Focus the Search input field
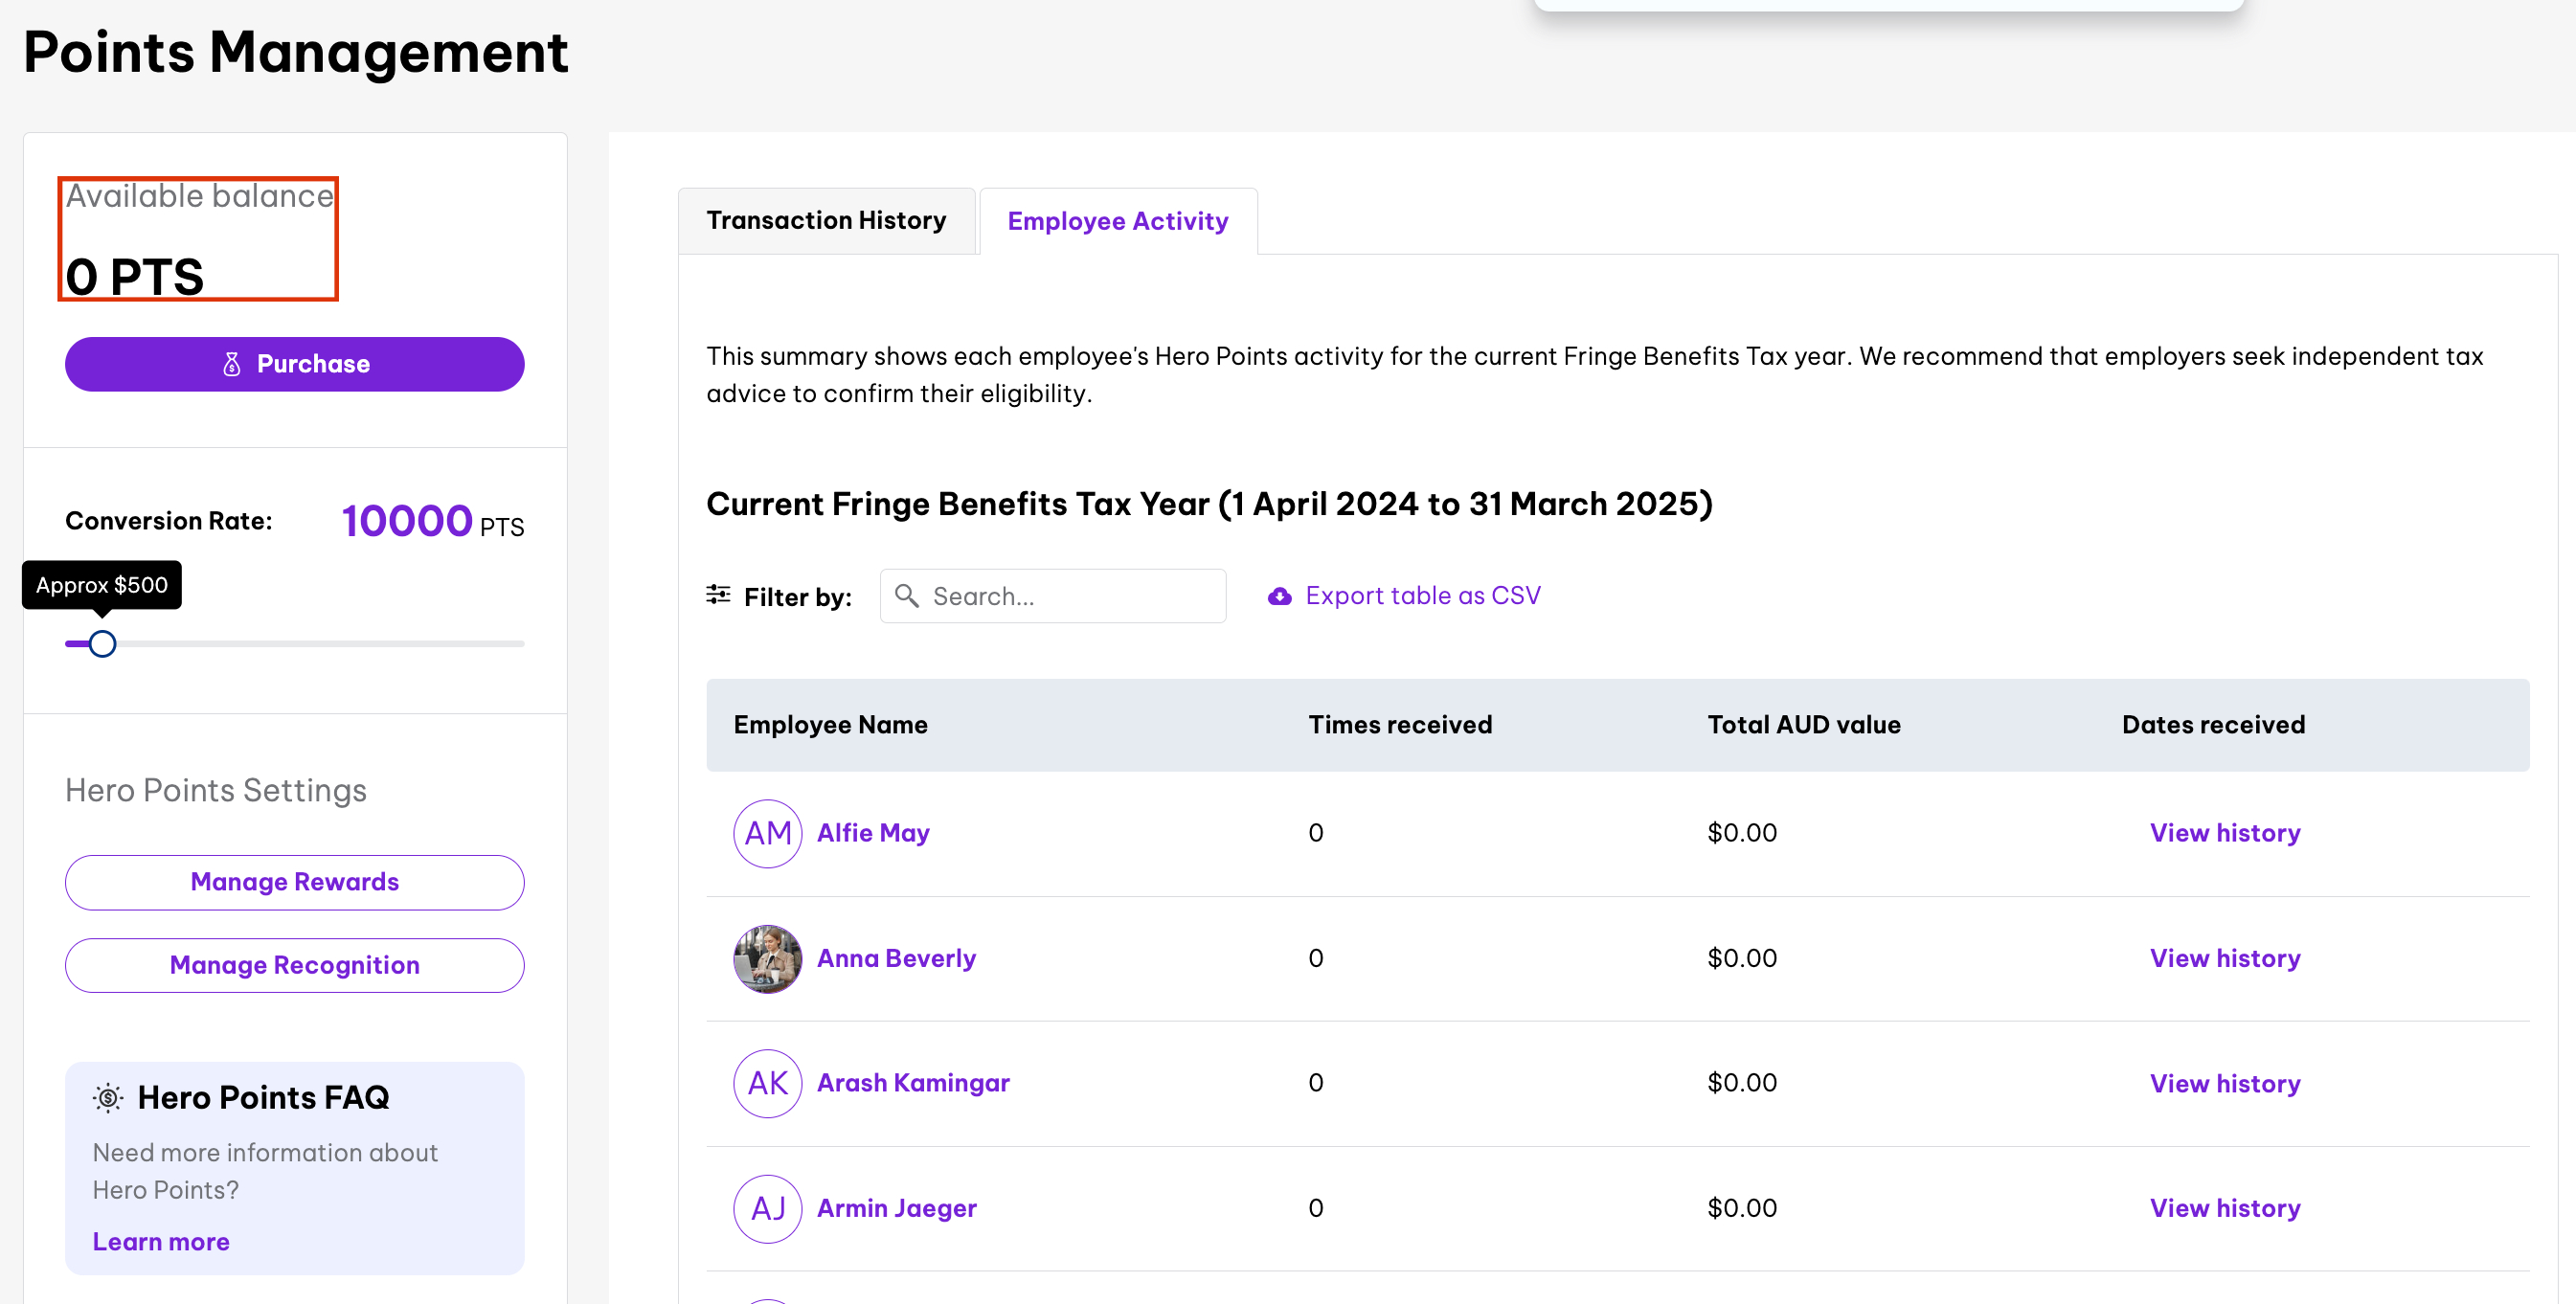This screenshot has height=1304, width=2576. (x=1070, y=596)
